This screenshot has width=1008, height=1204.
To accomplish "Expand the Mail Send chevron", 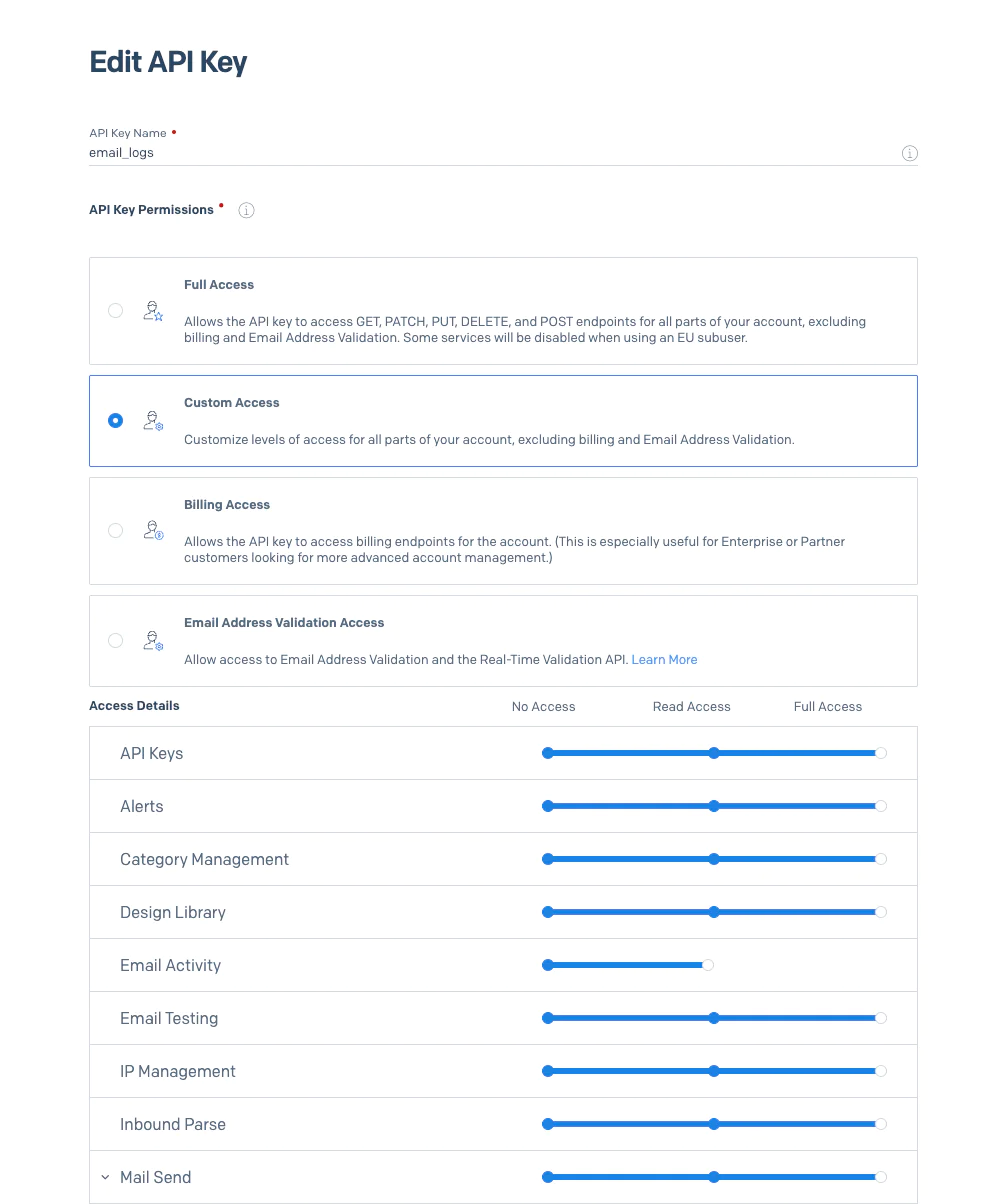I will pyautogui.click(x=105, y=1178).
